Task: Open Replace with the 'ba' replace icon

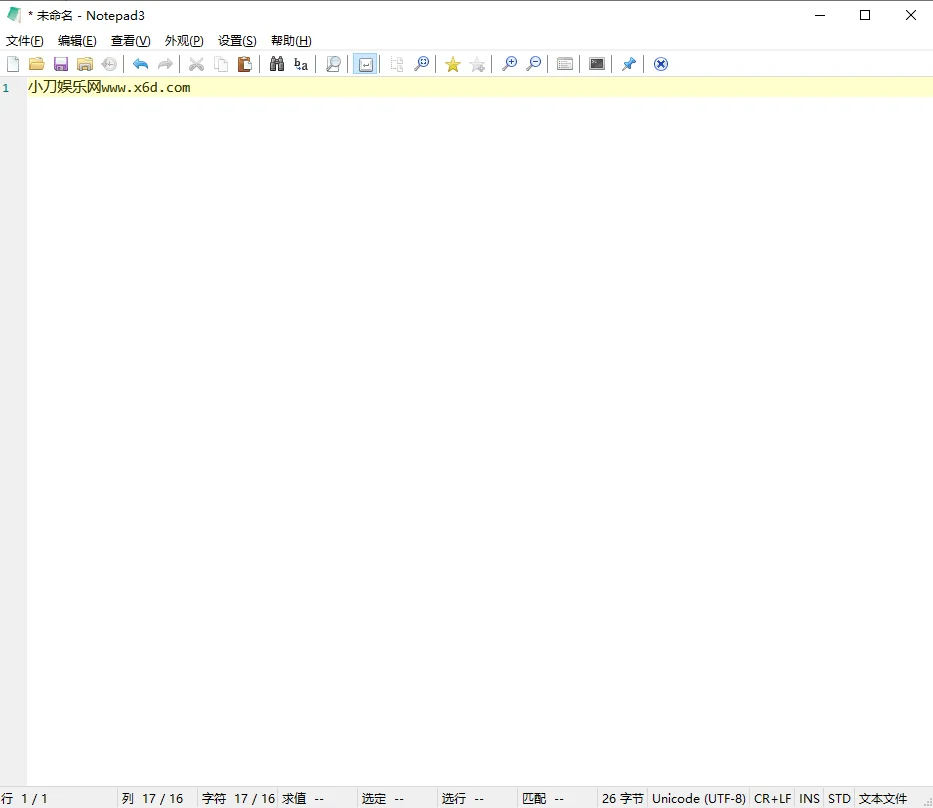Action: pos(300,63)
